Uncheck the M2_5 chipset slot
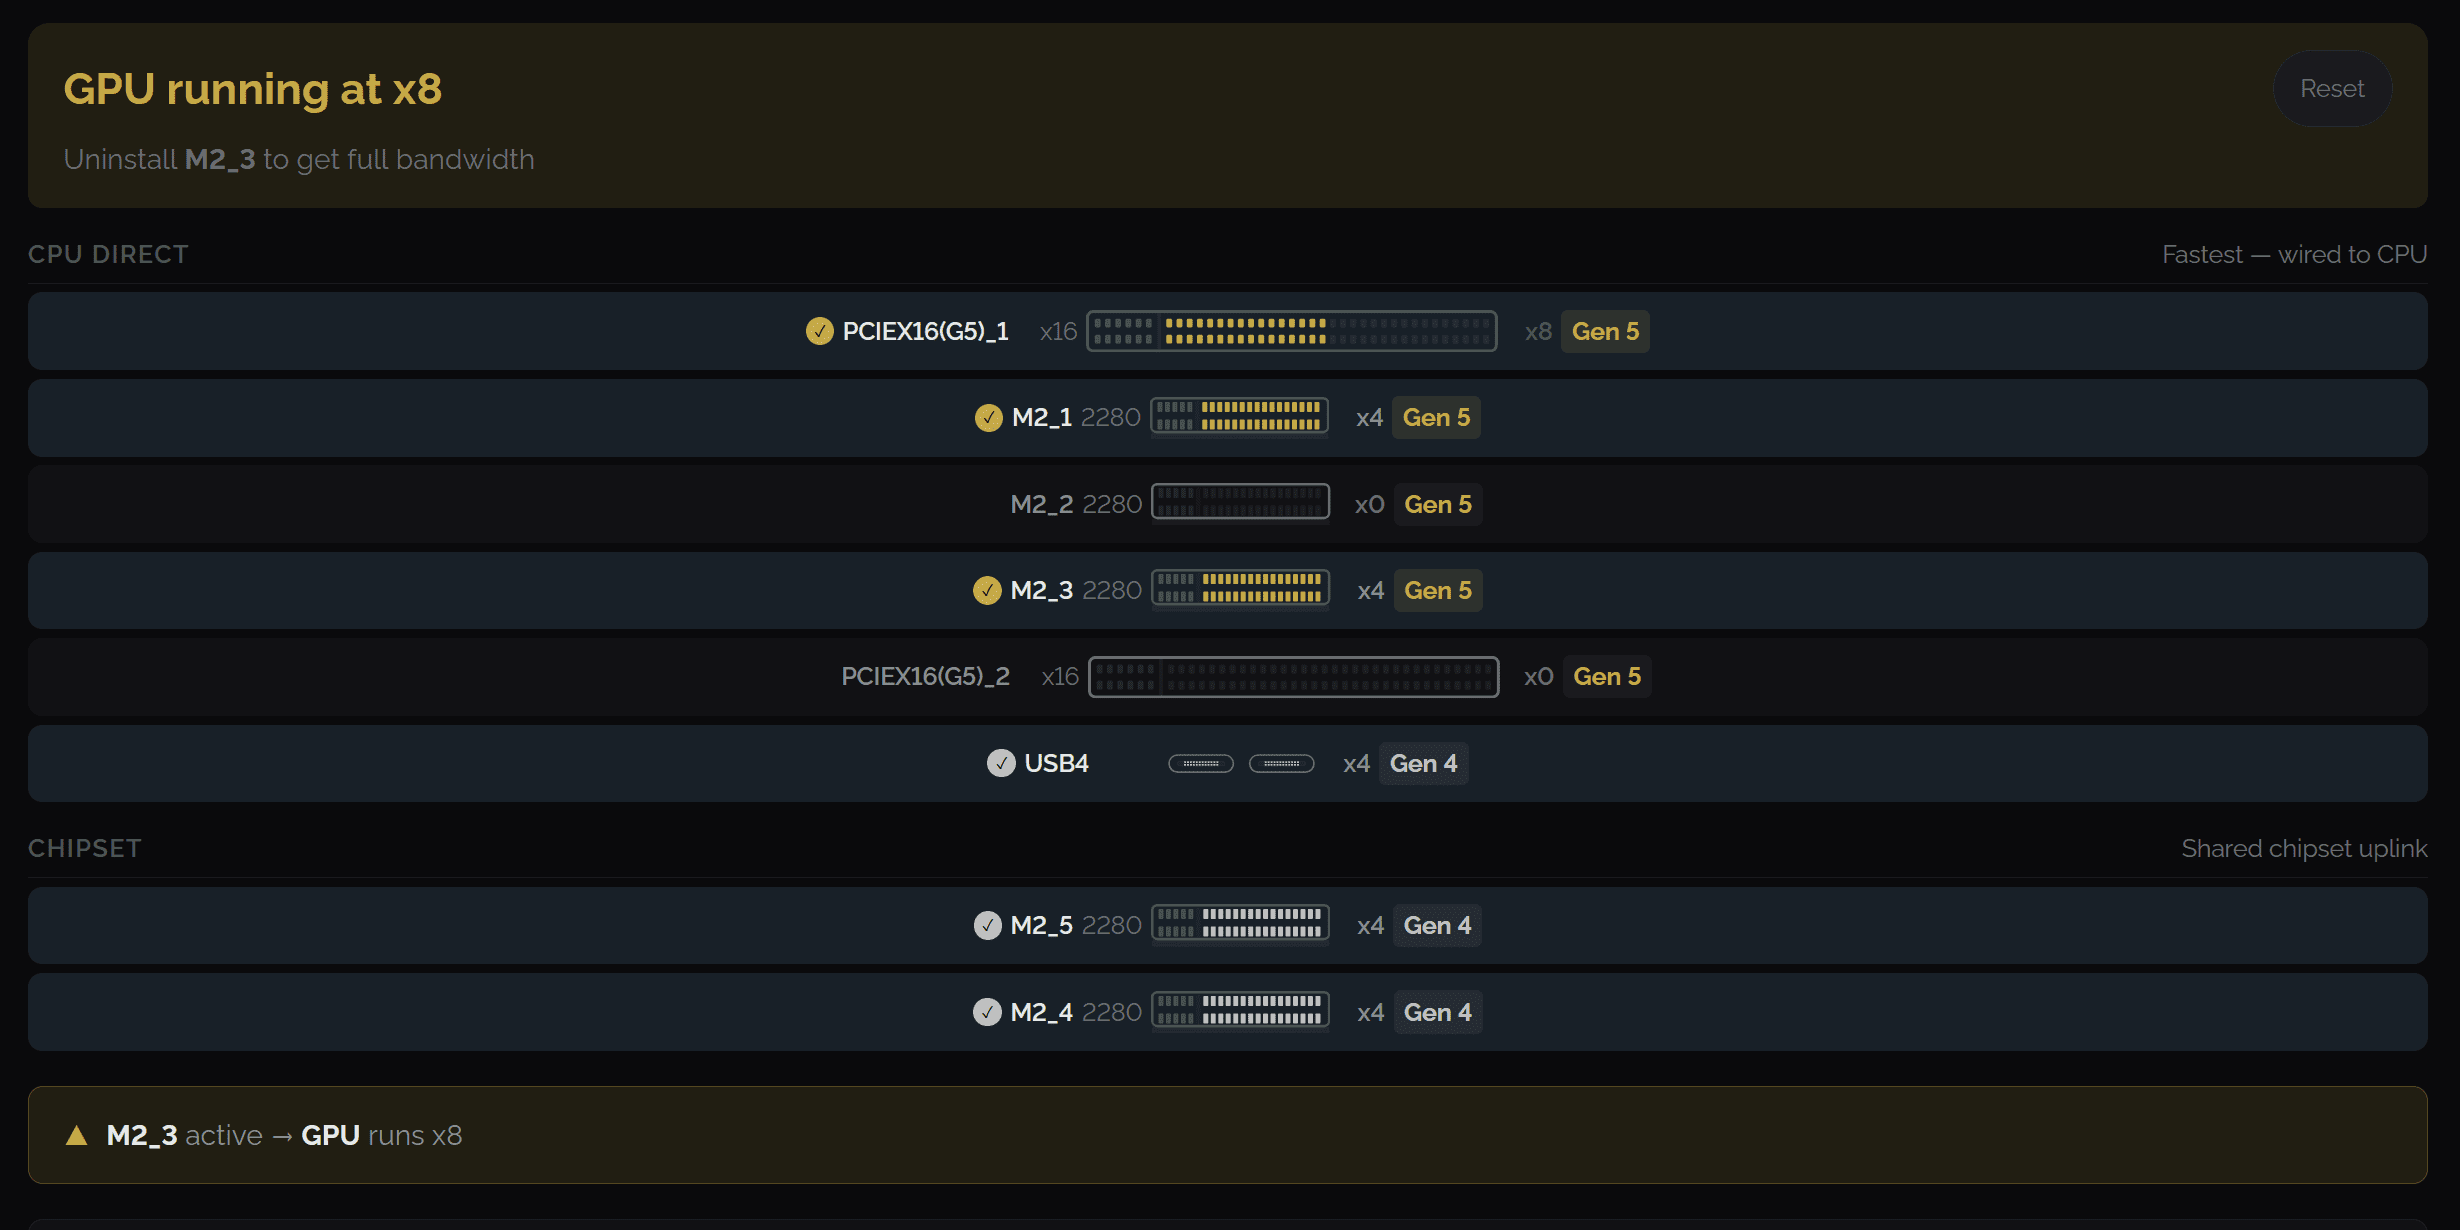This screenshot has width=2460, height=1230. 987,926
